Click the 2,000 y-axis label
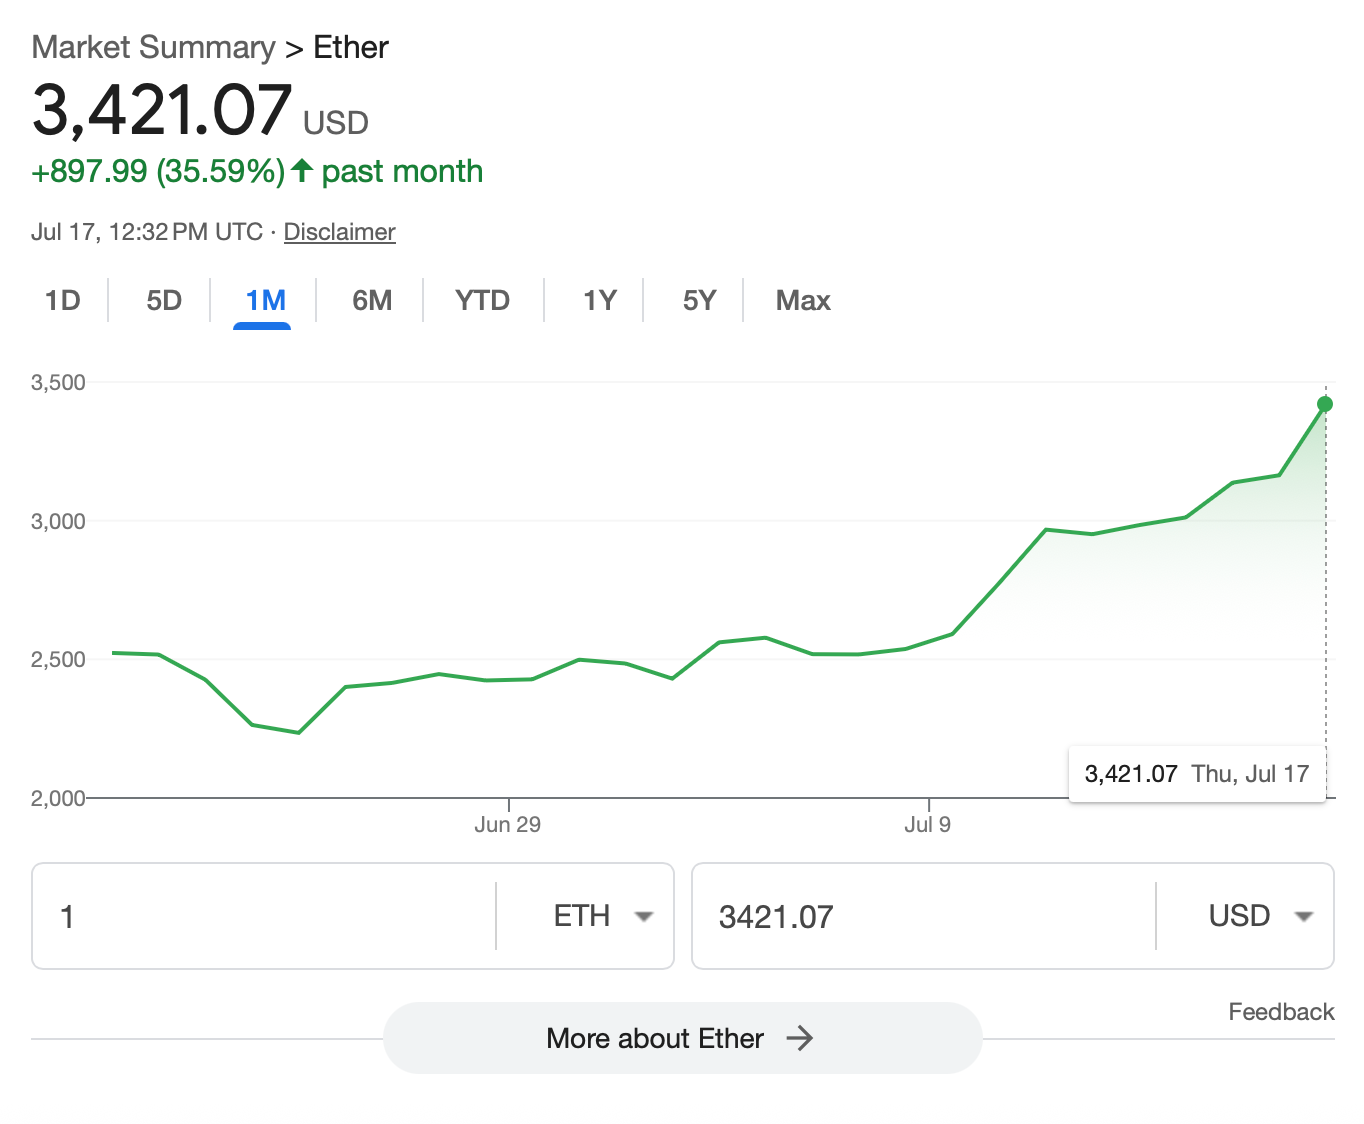The width and height of the screenshot is (1364, 1124). [x=58, y=798]
